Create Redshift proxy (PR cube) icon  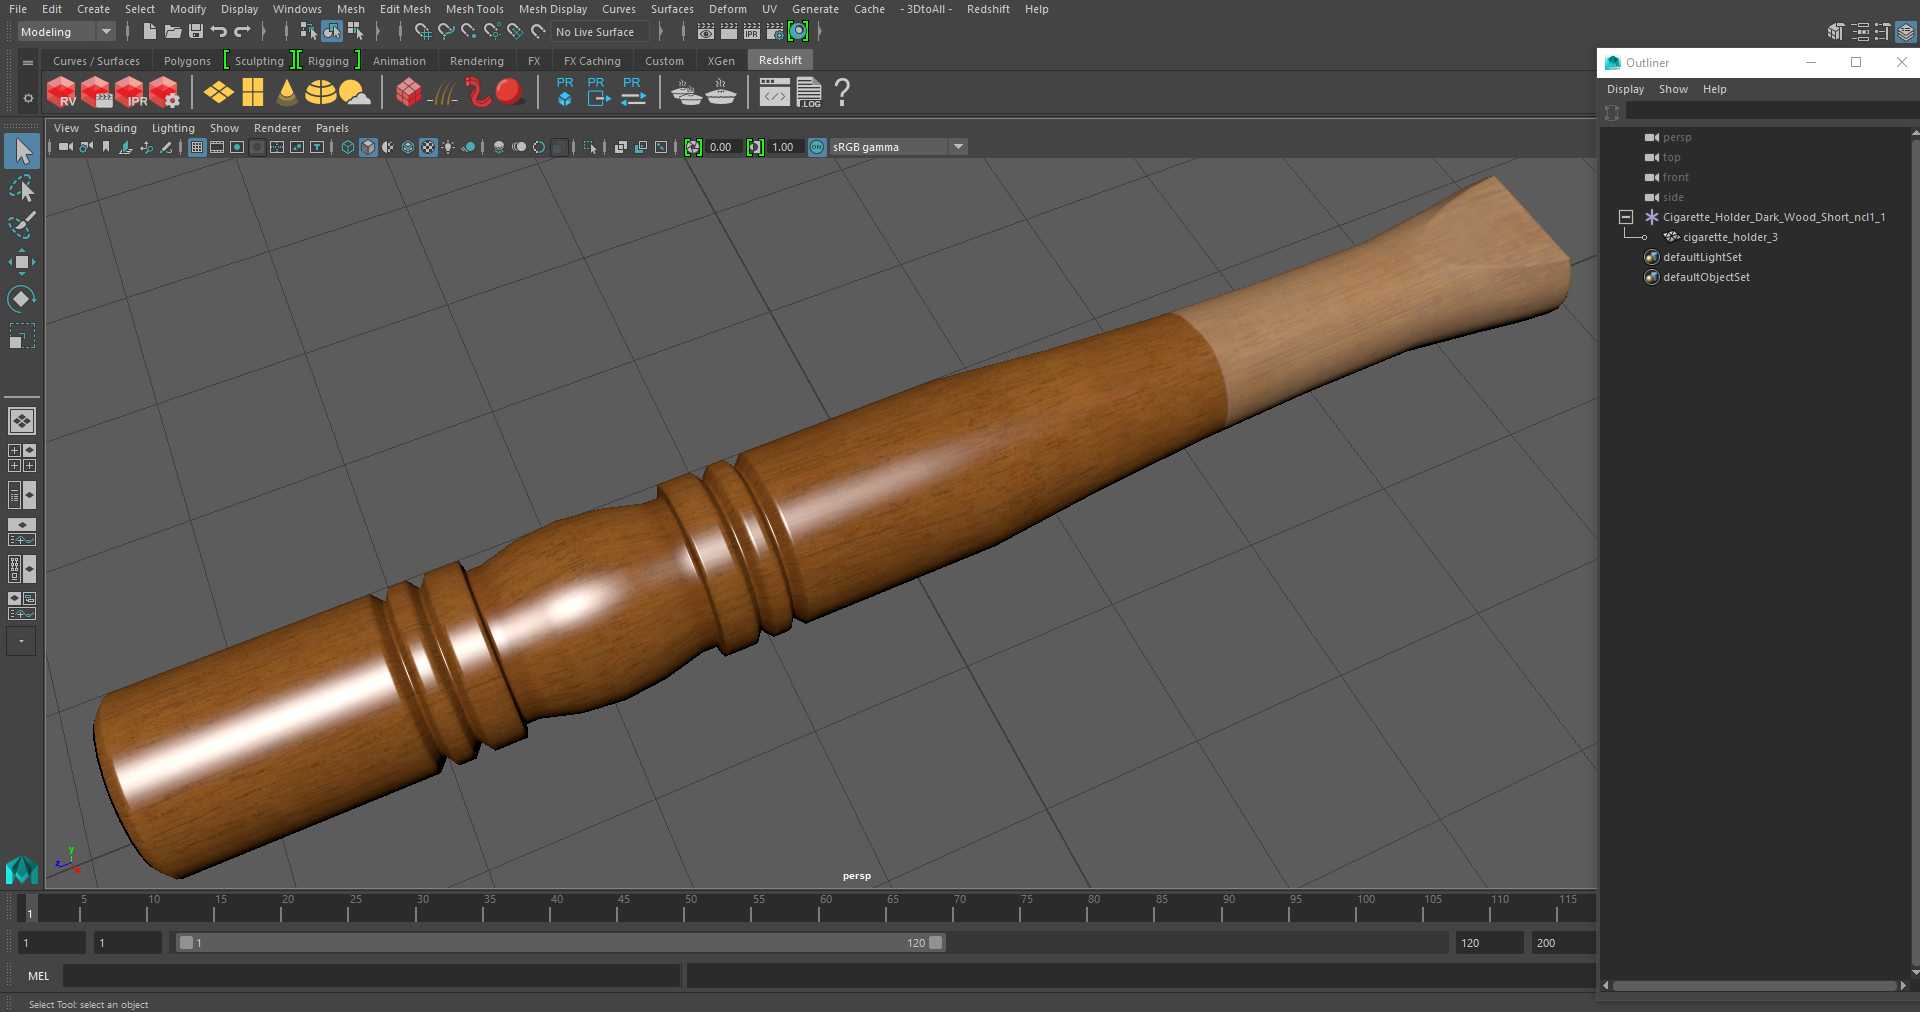(565, 92)
